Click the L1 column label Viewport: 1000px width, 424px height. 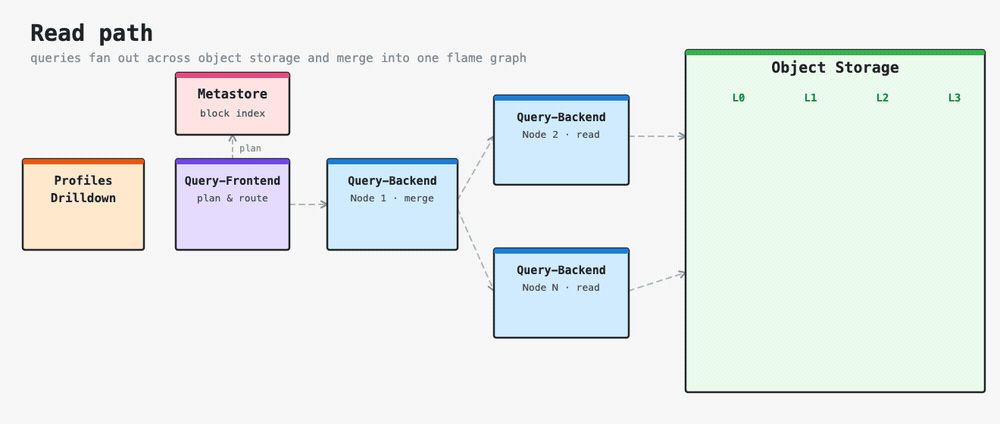811,98
